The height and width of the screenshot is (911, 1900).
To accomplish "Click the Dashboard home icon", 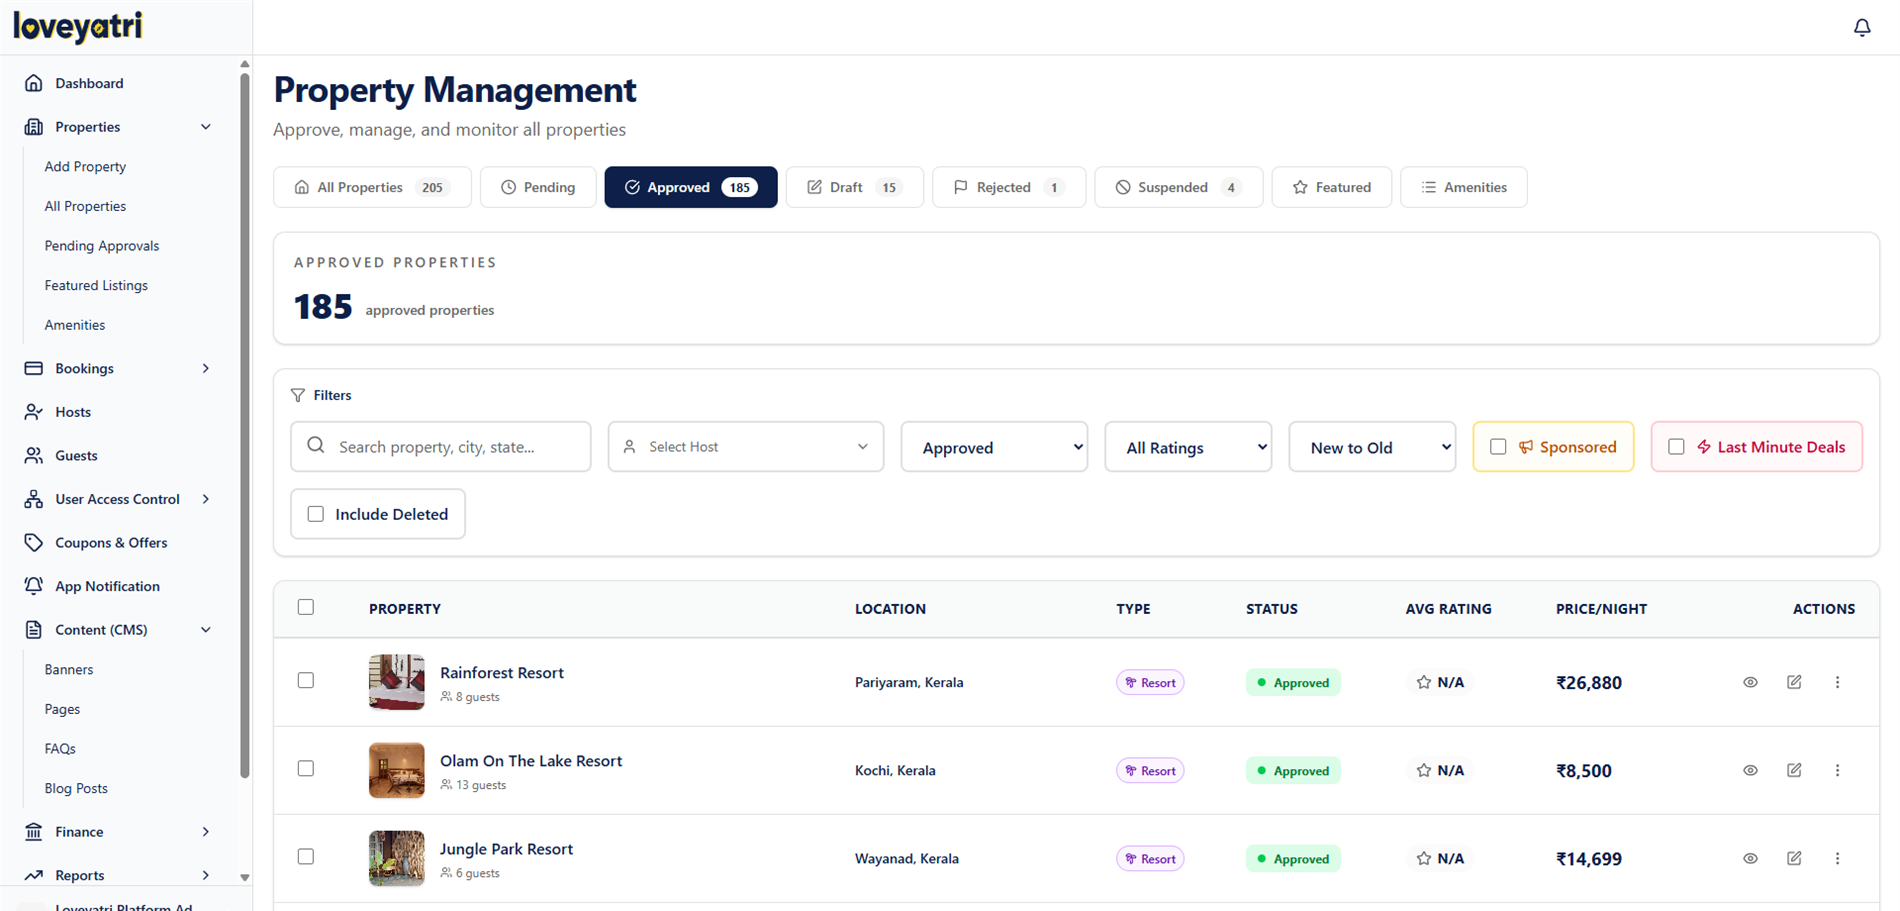I will pyautogui.click(x=34, y=83).
